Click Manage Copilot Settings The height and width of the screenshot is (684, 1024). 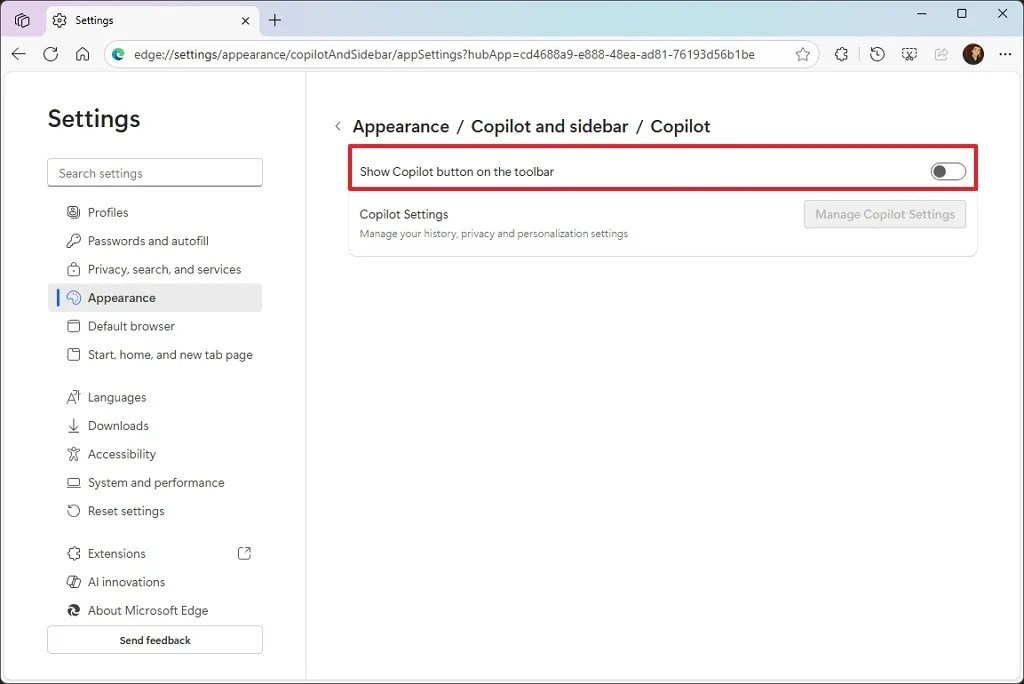tap(884, 214)
